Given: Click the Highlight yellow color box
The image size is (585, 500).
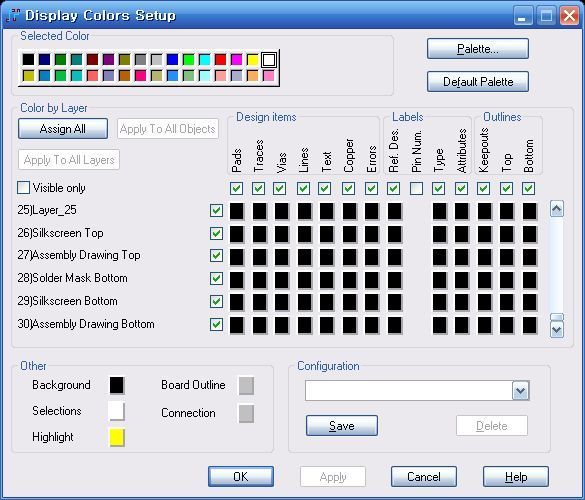Looking at the screenshot, I should click(x=117, y=437).
